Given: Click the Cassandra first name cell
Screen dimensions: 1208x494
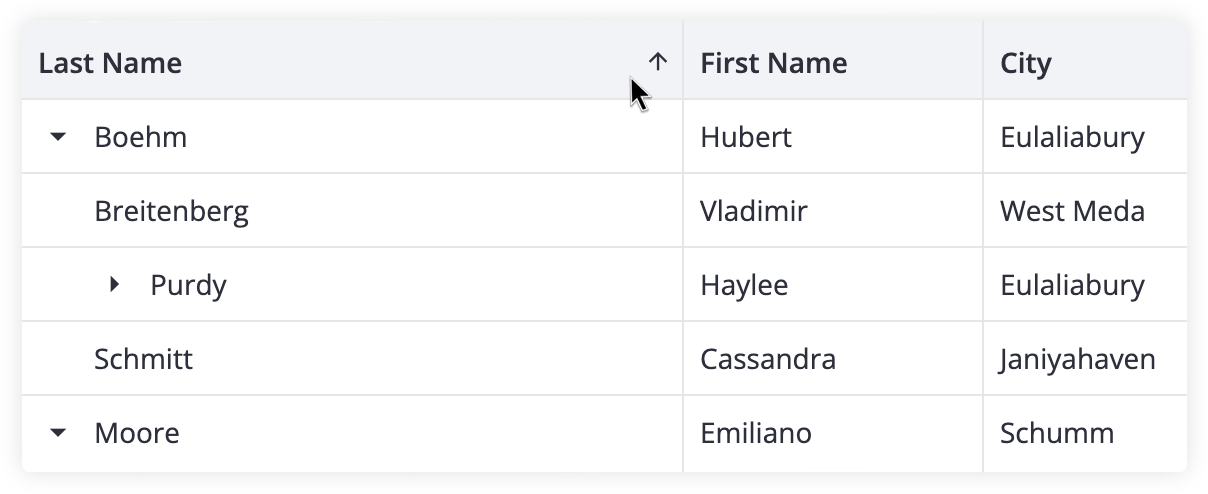Looking at the screenshot, I should coord(833,359).
